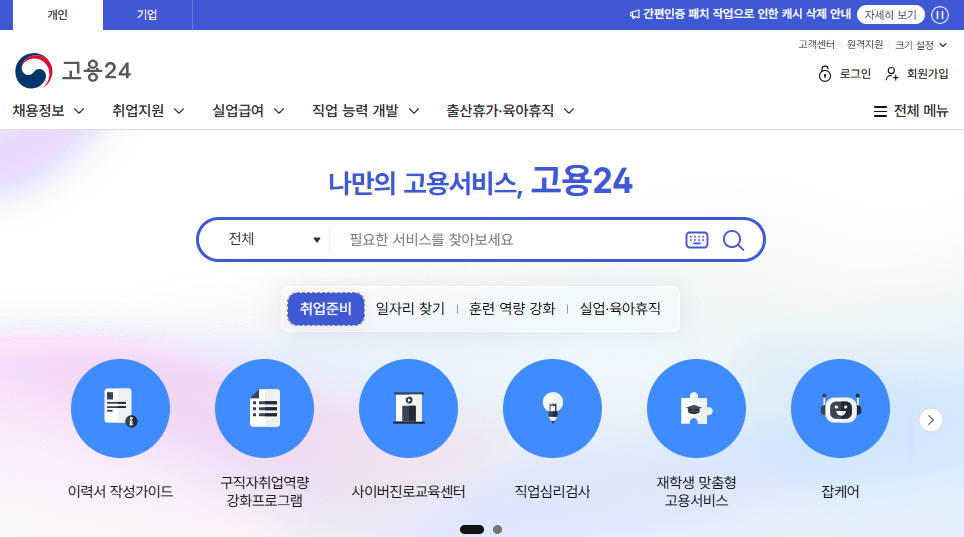Click the 재학생 맞춤형 고용서비스 label

point(696,491)
